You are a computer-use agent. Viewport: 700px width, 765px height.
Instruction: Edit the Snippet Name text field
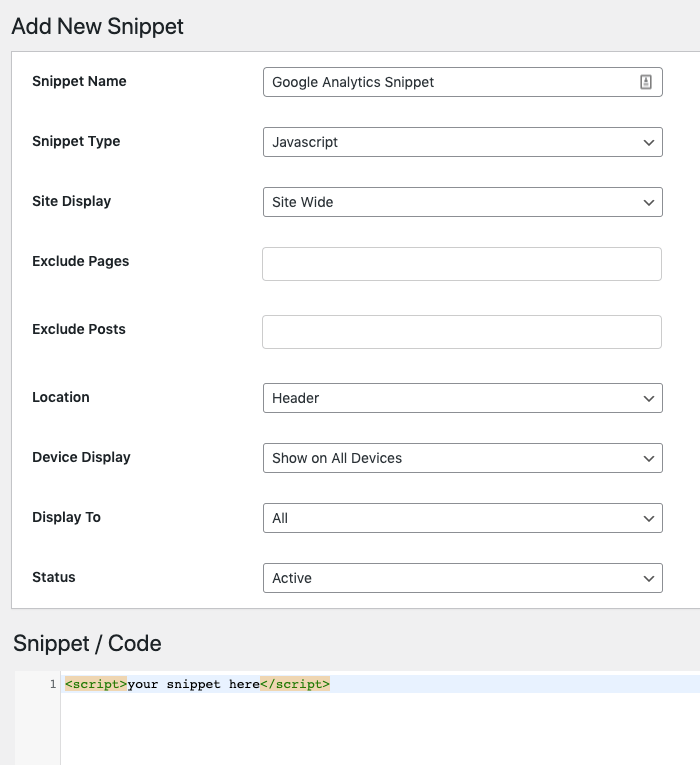point(462,82)
